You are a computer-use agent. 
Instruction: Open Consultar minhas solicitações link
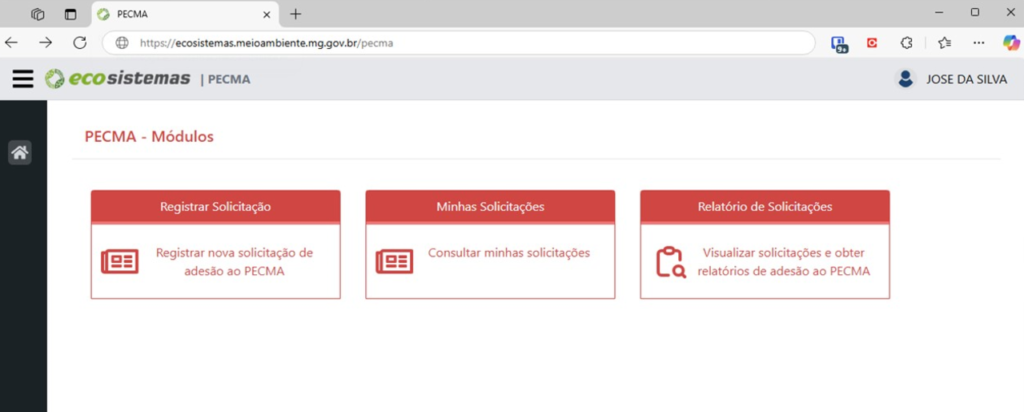click(x=509, y=253)
